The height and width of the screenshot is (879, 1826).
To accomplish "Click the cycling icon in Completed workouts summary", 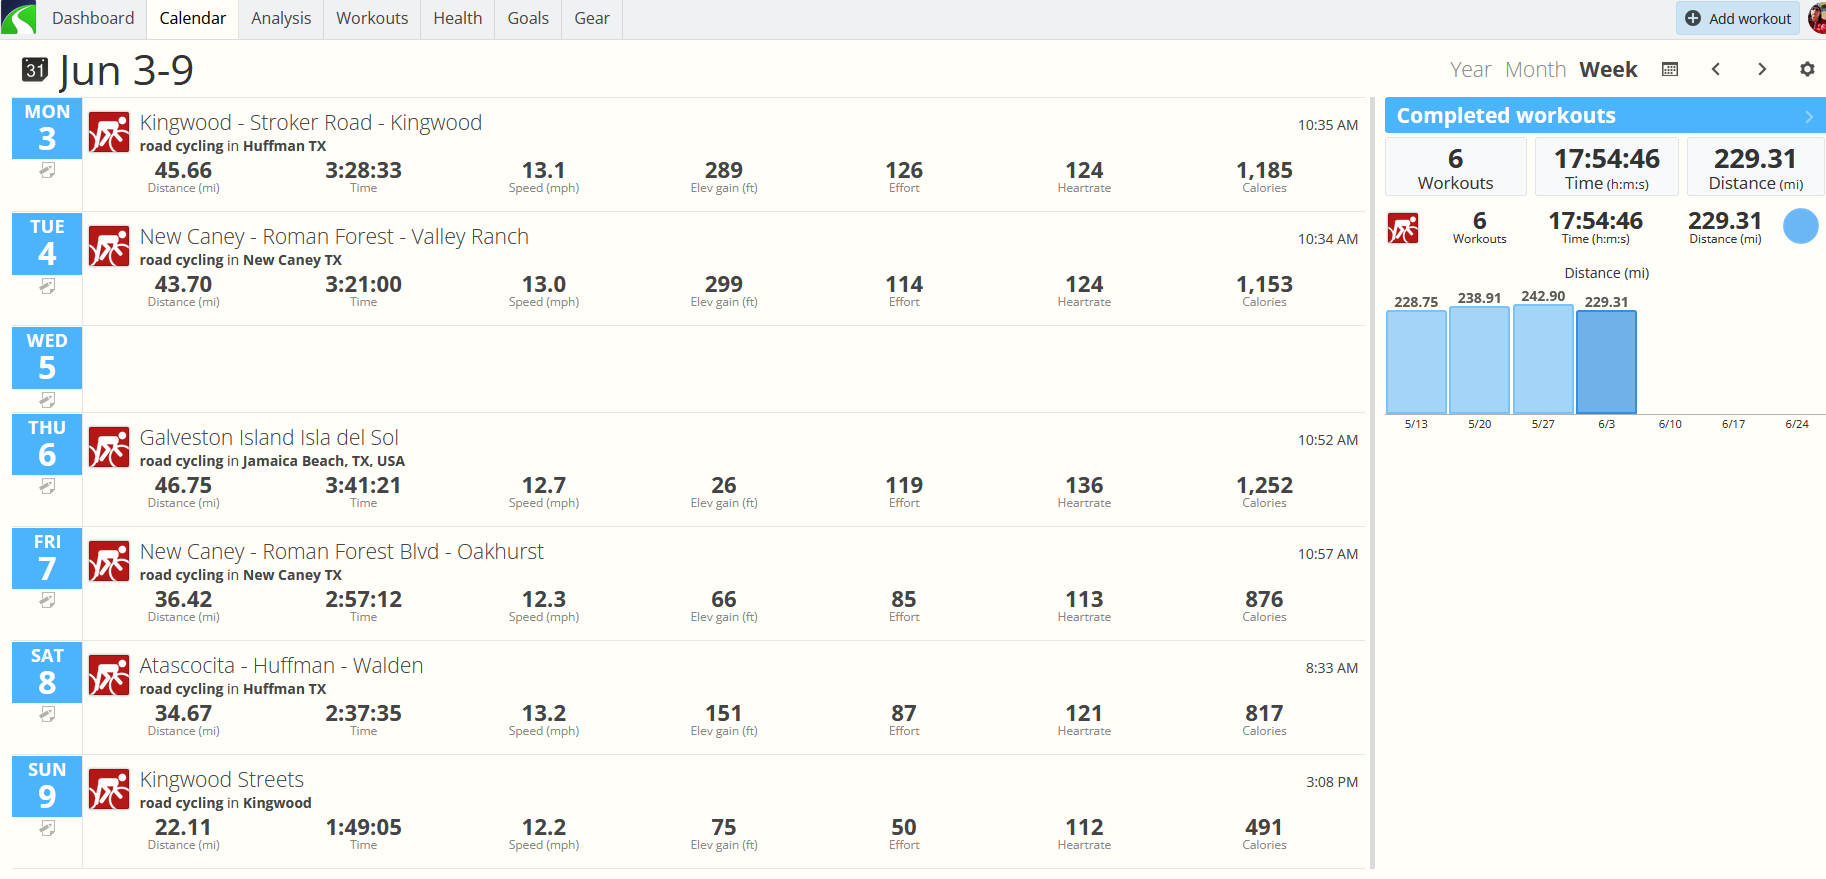I will tap(1403, 228).
